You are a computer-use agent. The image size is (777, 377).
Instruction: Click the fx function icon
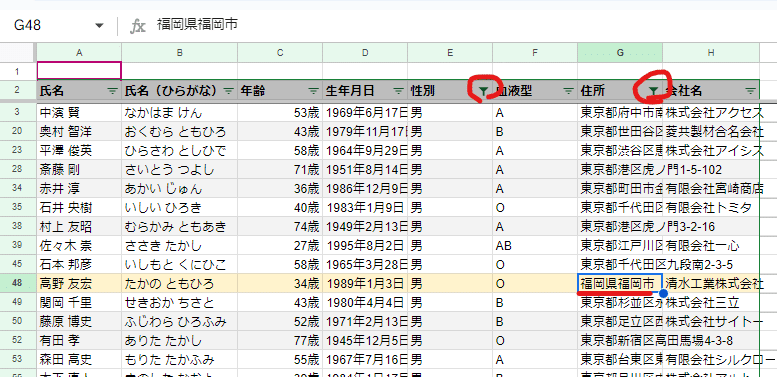pos(137,26)
